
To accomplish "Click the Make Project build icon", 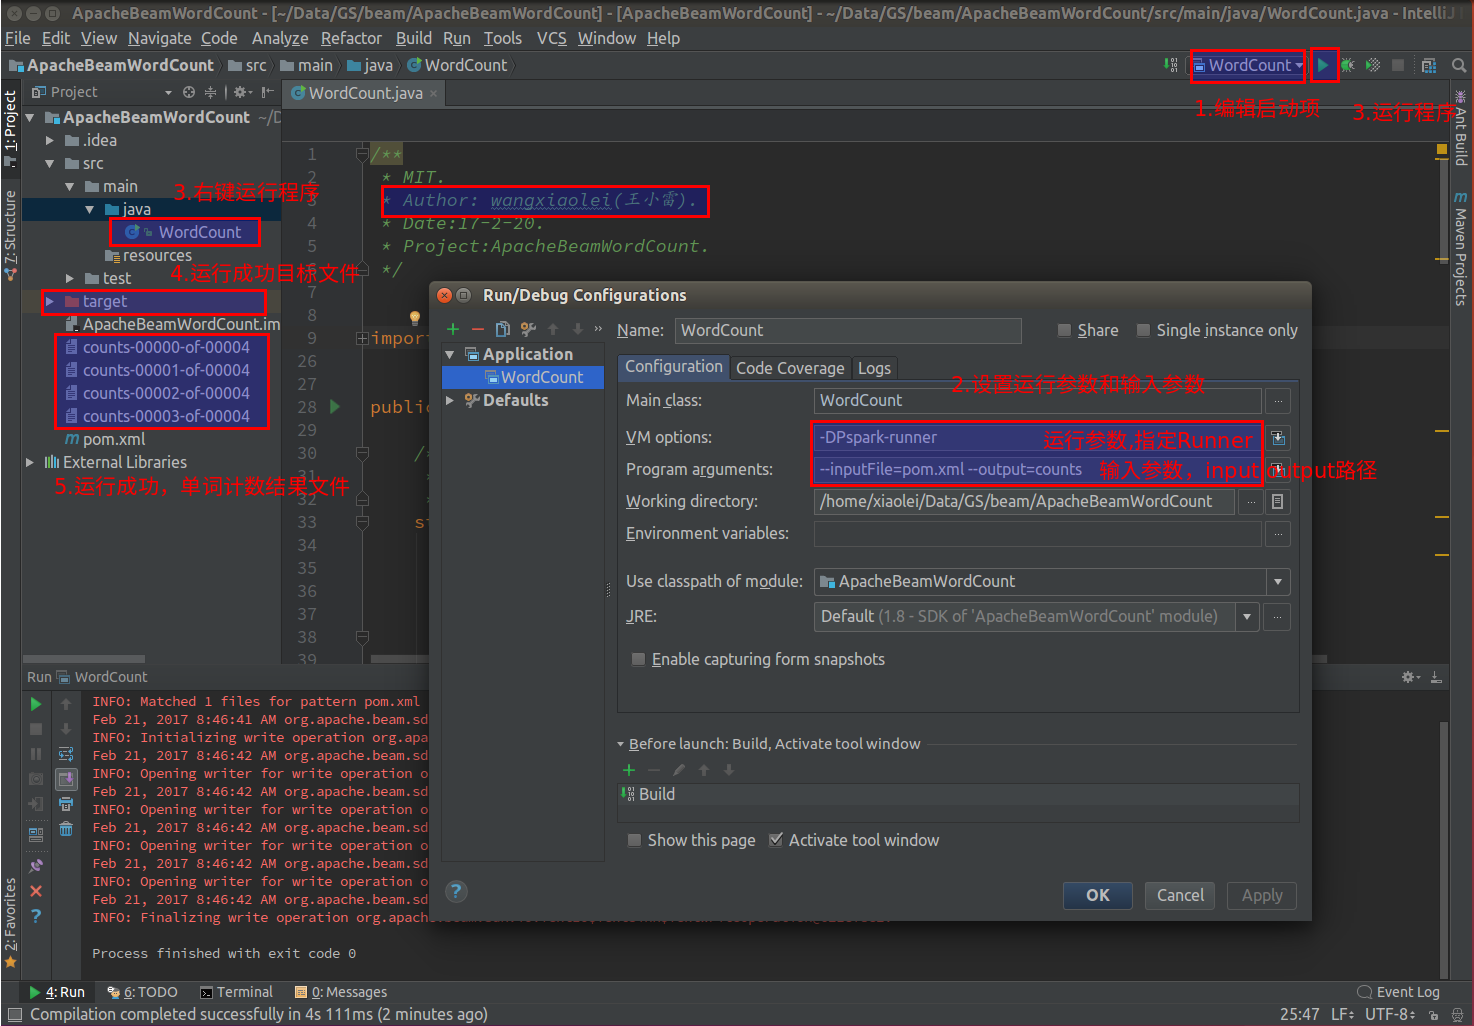I will click(x=1171, y=65).
